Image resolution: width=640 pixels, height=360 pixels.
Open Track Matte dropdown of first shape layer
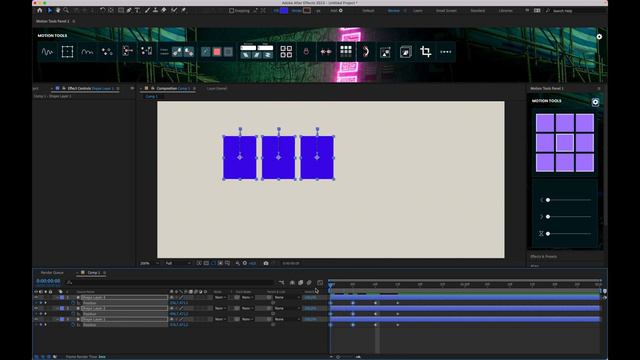click(x=246, y=298)
